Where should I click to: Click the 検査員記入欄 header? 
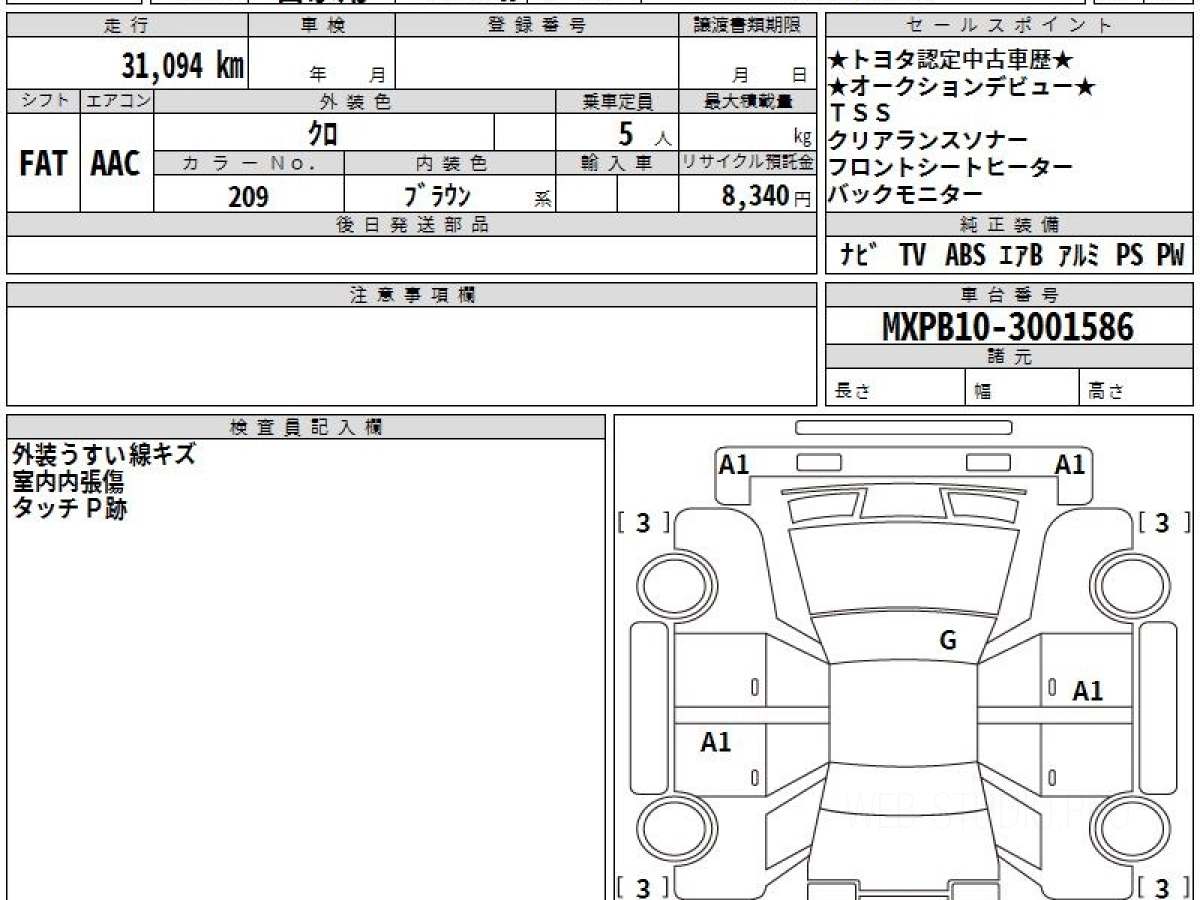[x=306, y=426]
